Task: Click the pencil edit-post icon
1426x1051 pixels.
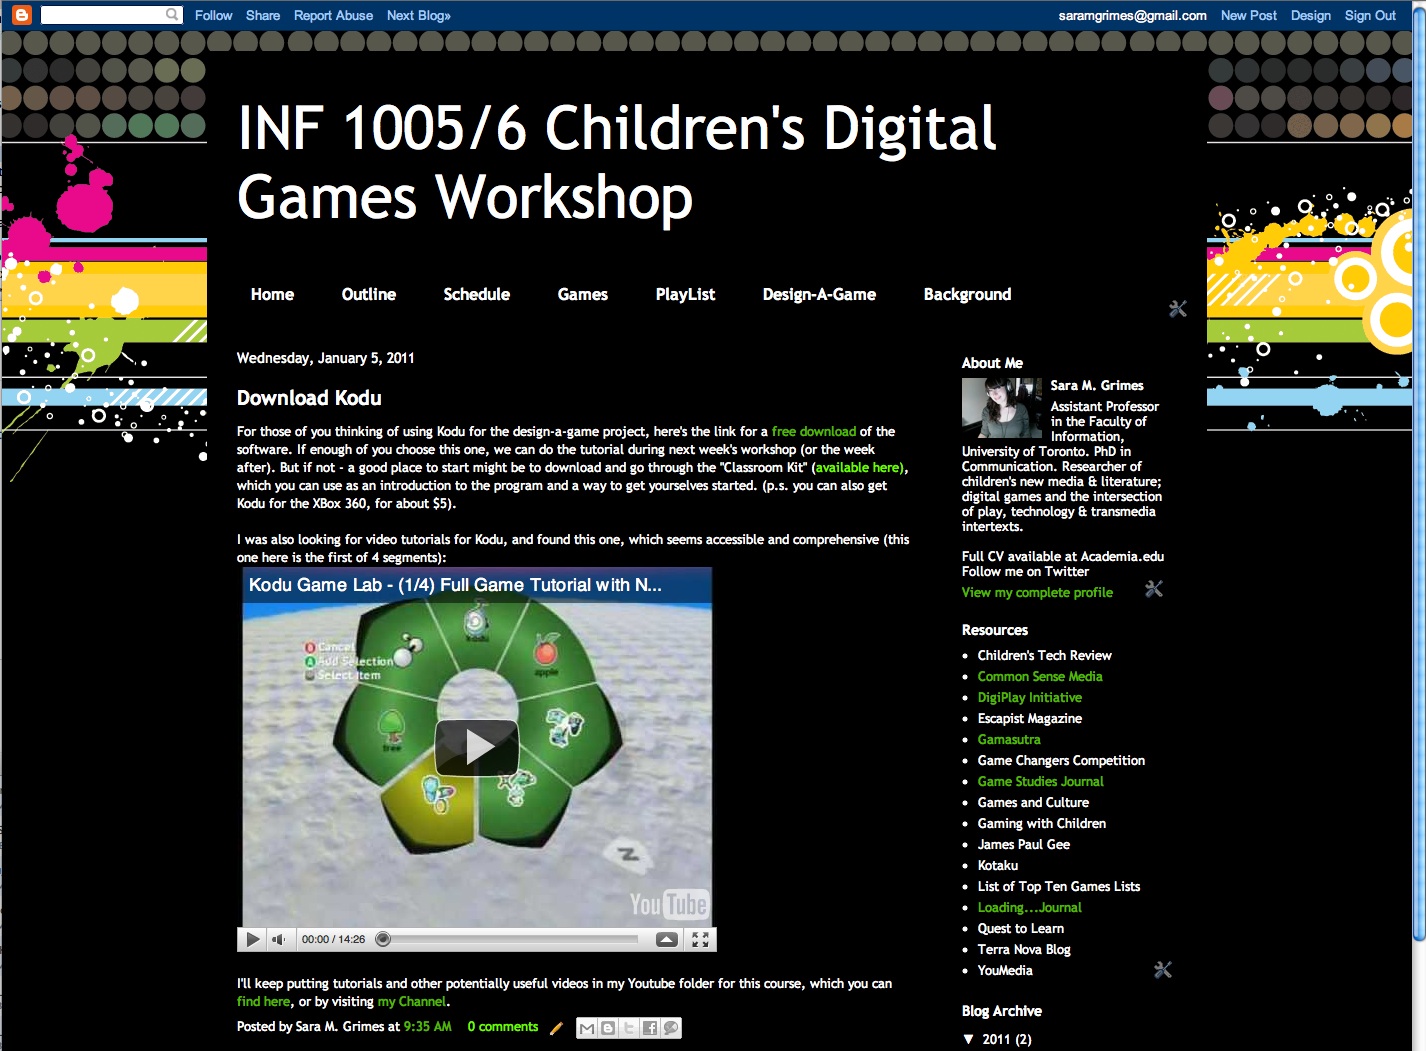Action: coord(556,1028)
